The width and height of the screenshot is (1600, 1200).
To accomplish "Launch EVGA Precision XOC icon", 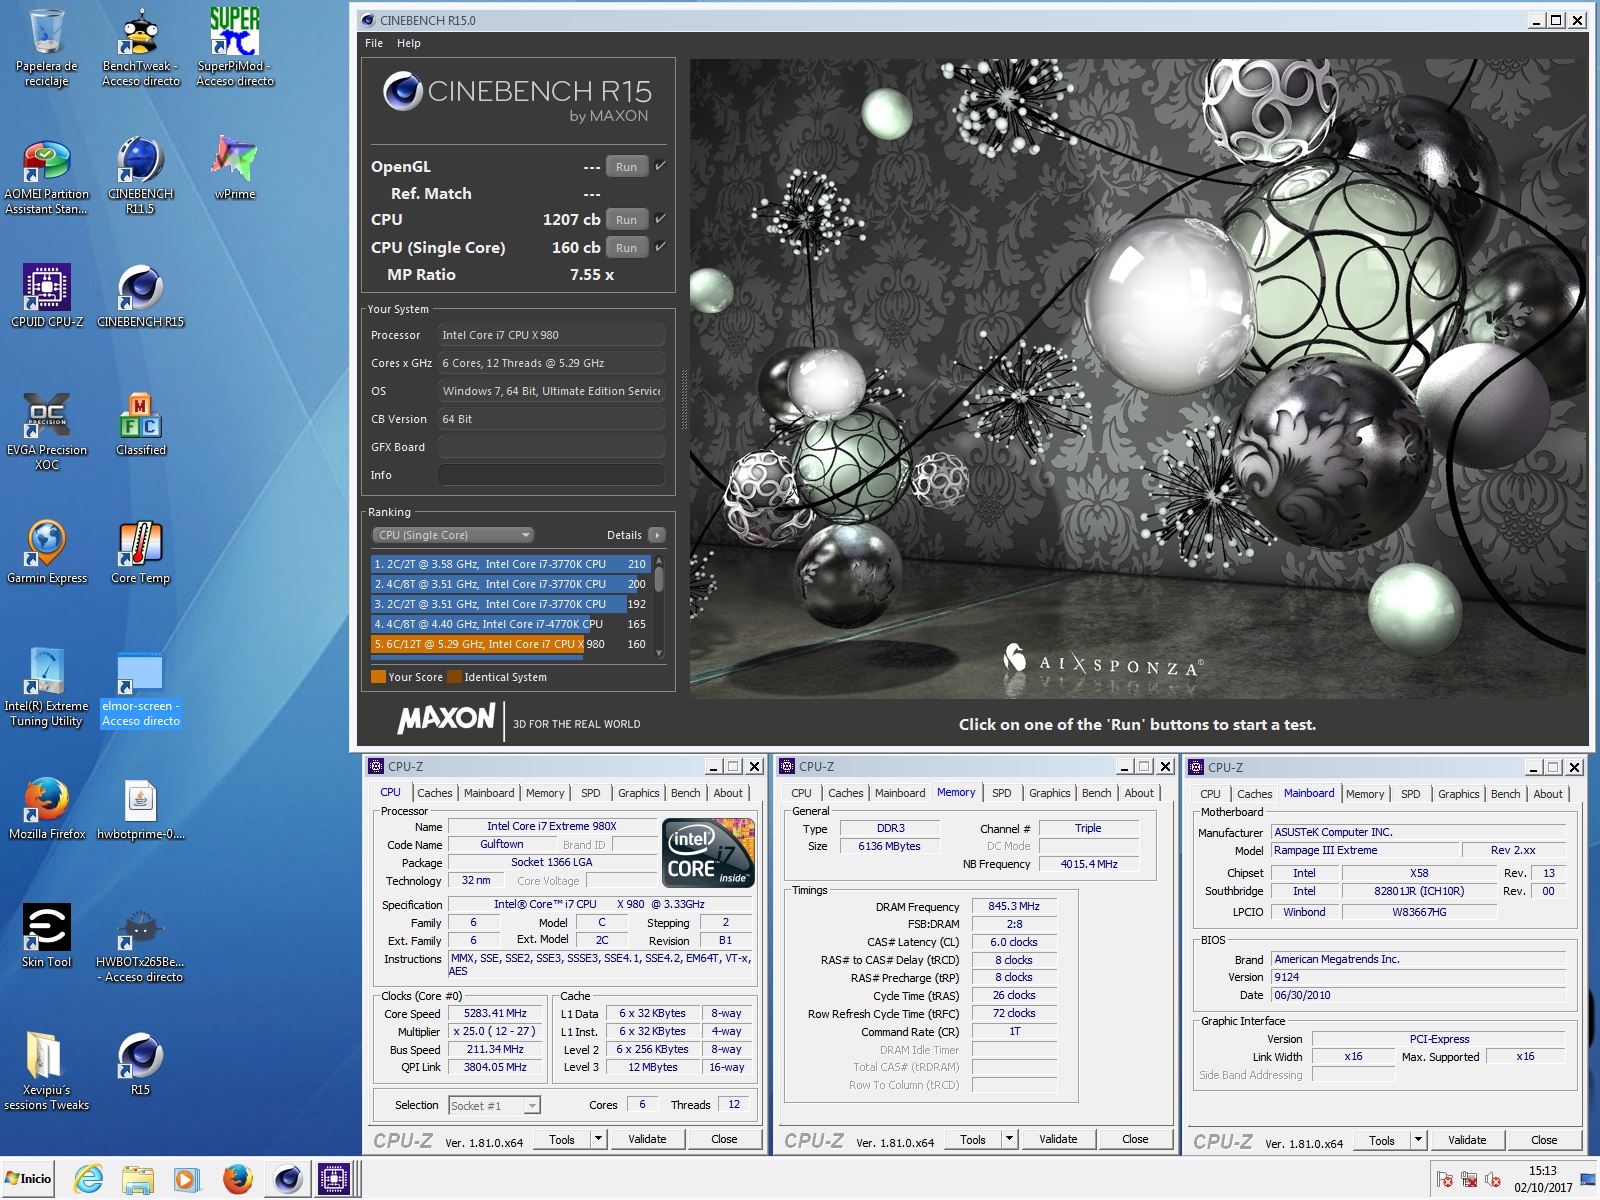I will (x=46, y=432).
